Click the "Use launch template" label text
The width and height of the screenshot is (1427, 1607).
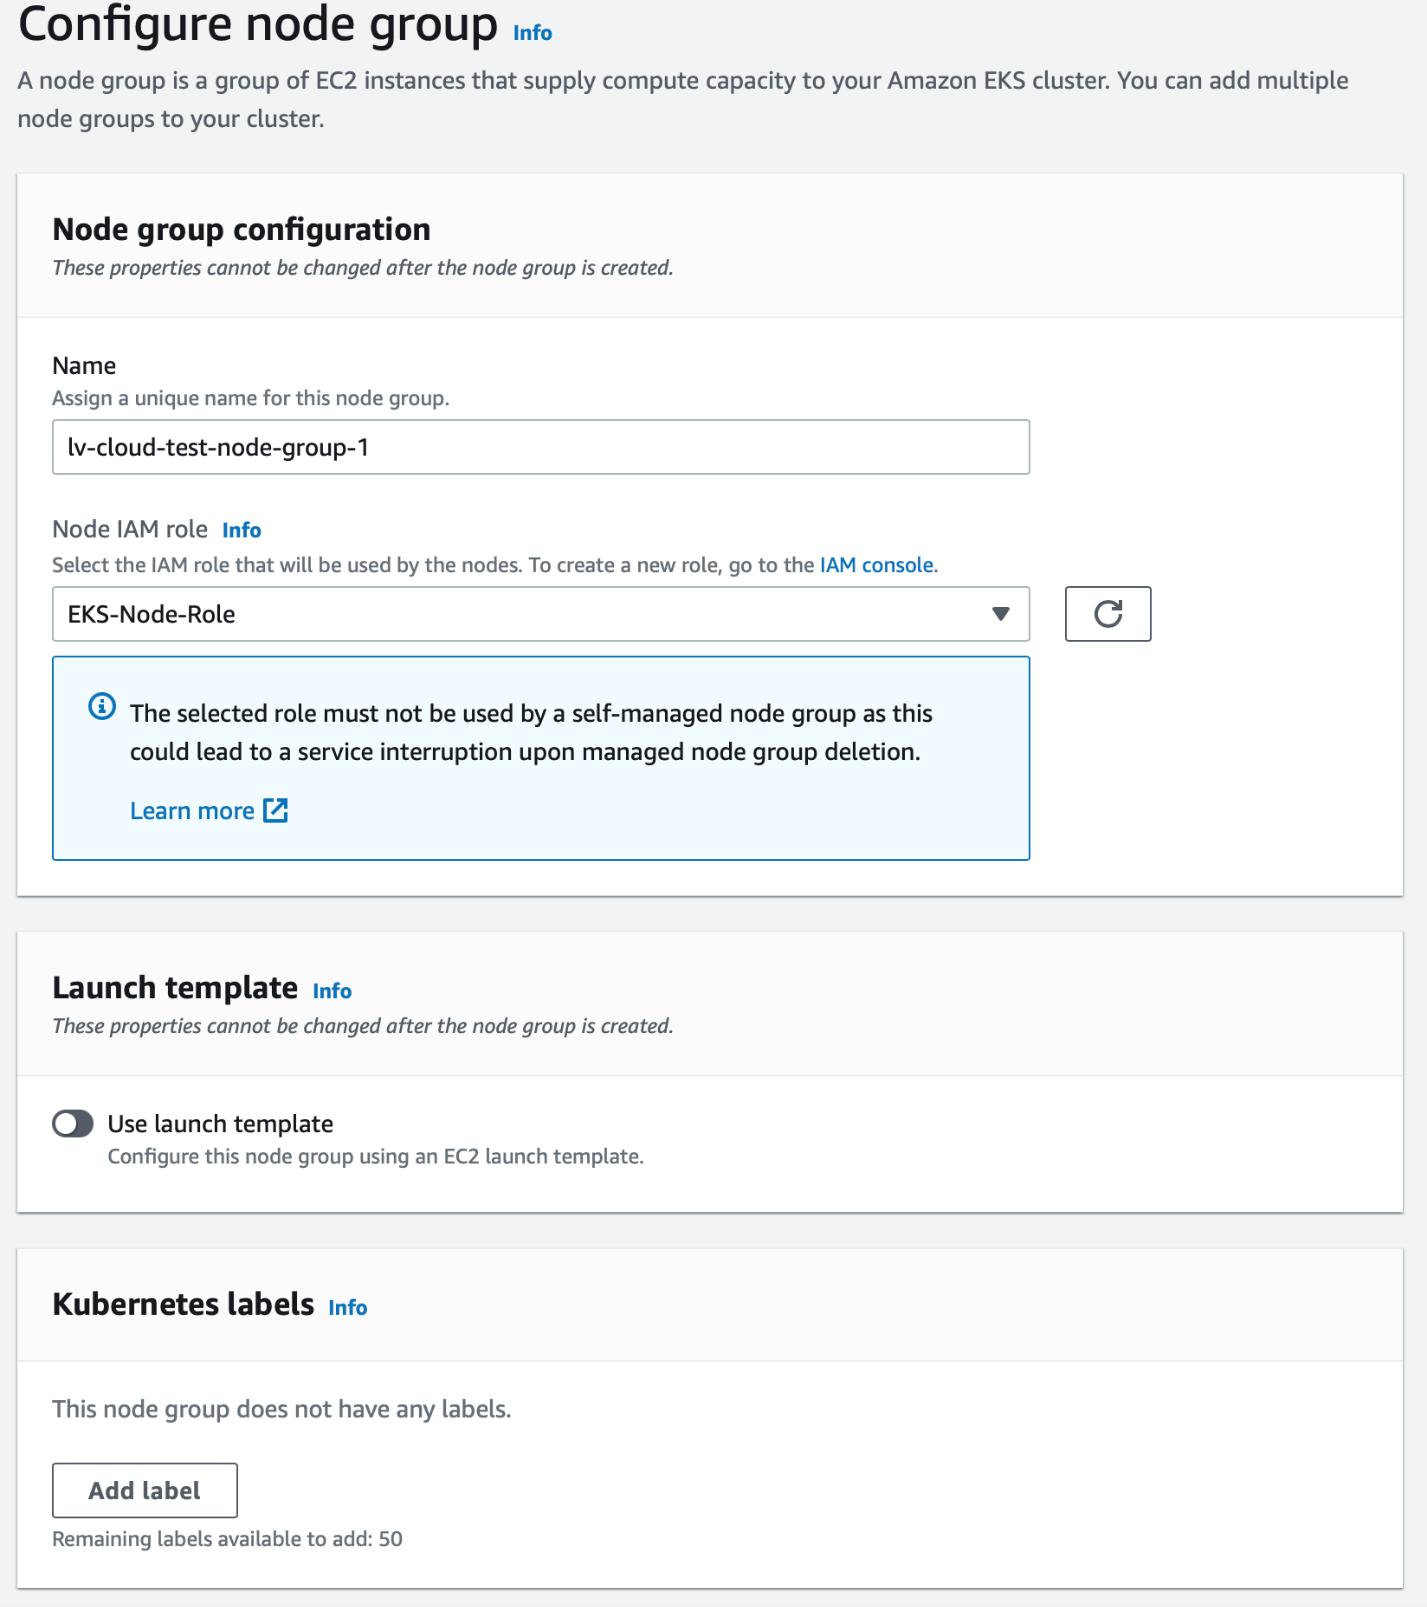pos(220,1124)
